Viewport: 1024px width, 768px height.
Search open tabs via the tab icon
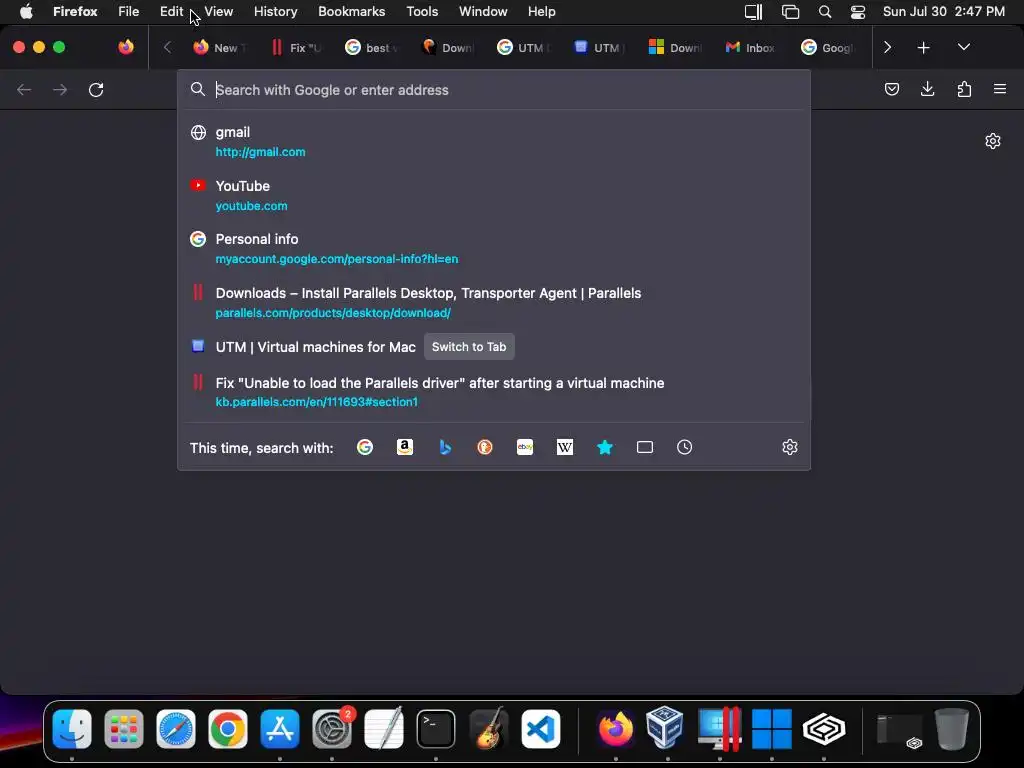click(x=645, y=447)
